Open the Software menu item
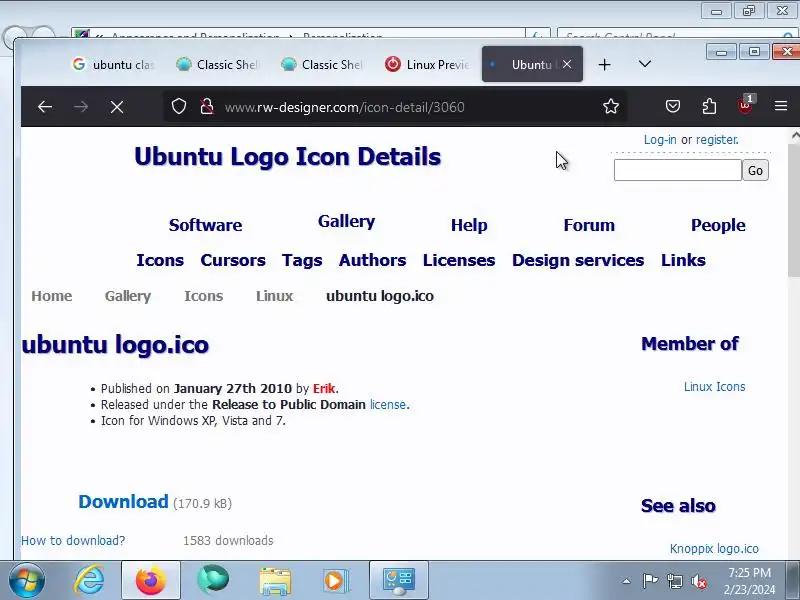Screen dimensions: 800x600 click(x=205, y=225)
